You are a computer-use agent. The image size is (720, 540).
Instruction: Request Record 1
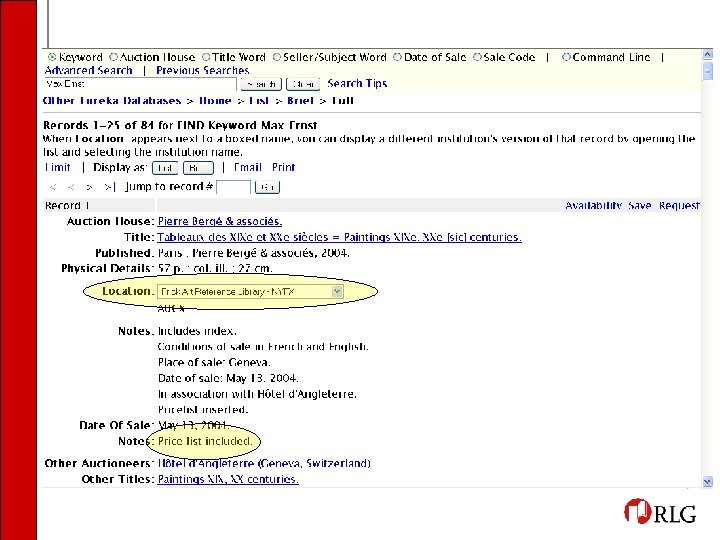679,205
